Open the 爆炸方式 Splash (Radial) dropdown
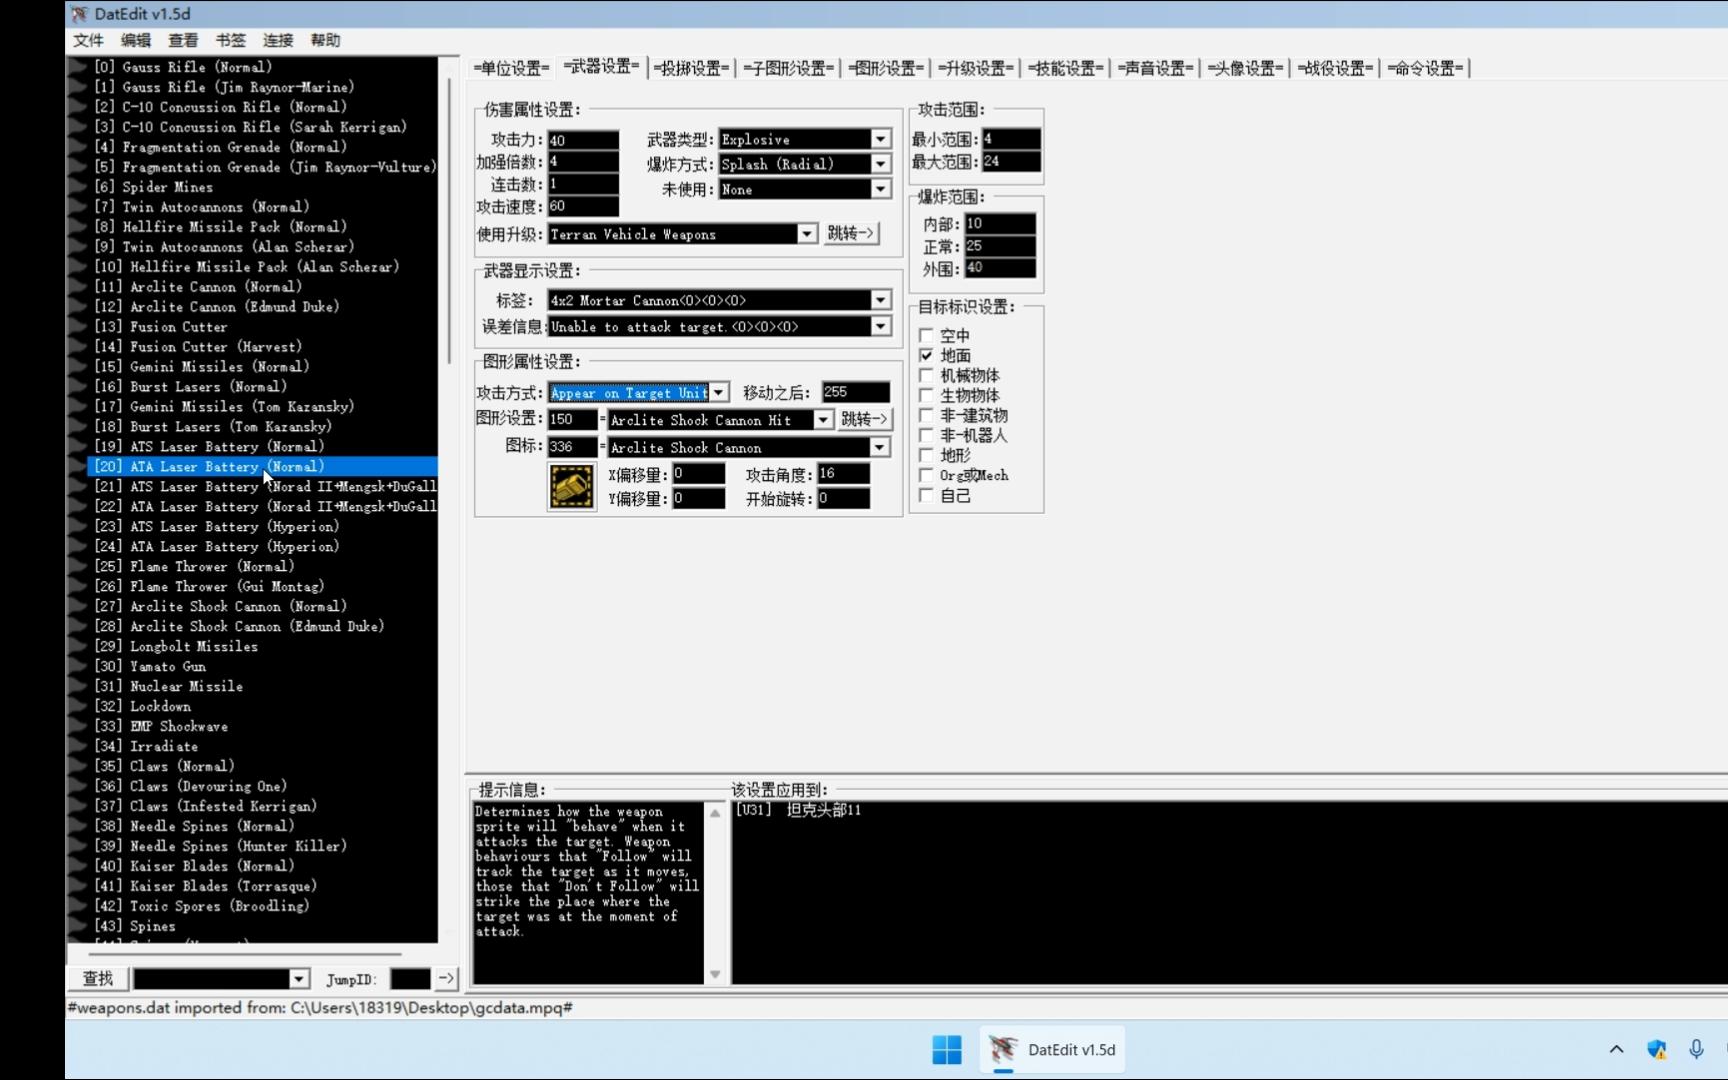The height and width of the screenshot is (1080, 1728). [879, 163]
